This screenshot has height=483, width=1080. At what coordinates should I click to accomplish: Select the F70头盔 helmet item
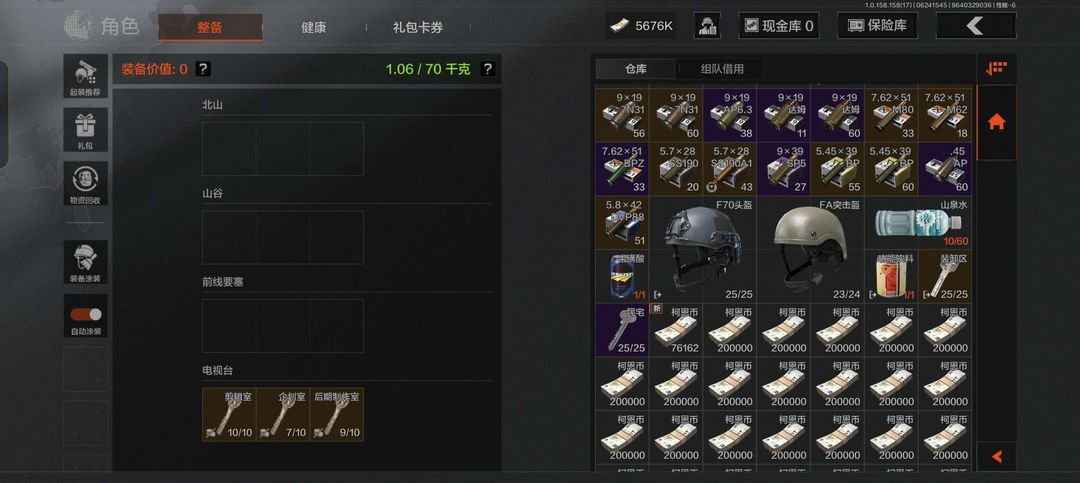pos(703,249)
